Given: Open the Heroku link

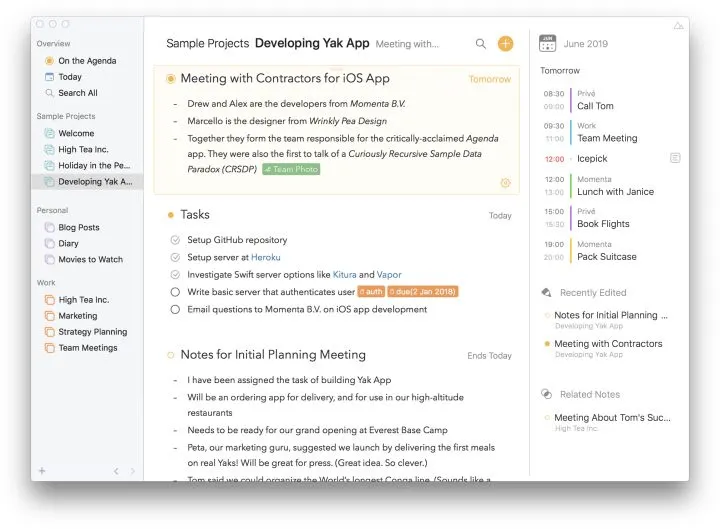Looking at the screenshot, I should (265, 257).
